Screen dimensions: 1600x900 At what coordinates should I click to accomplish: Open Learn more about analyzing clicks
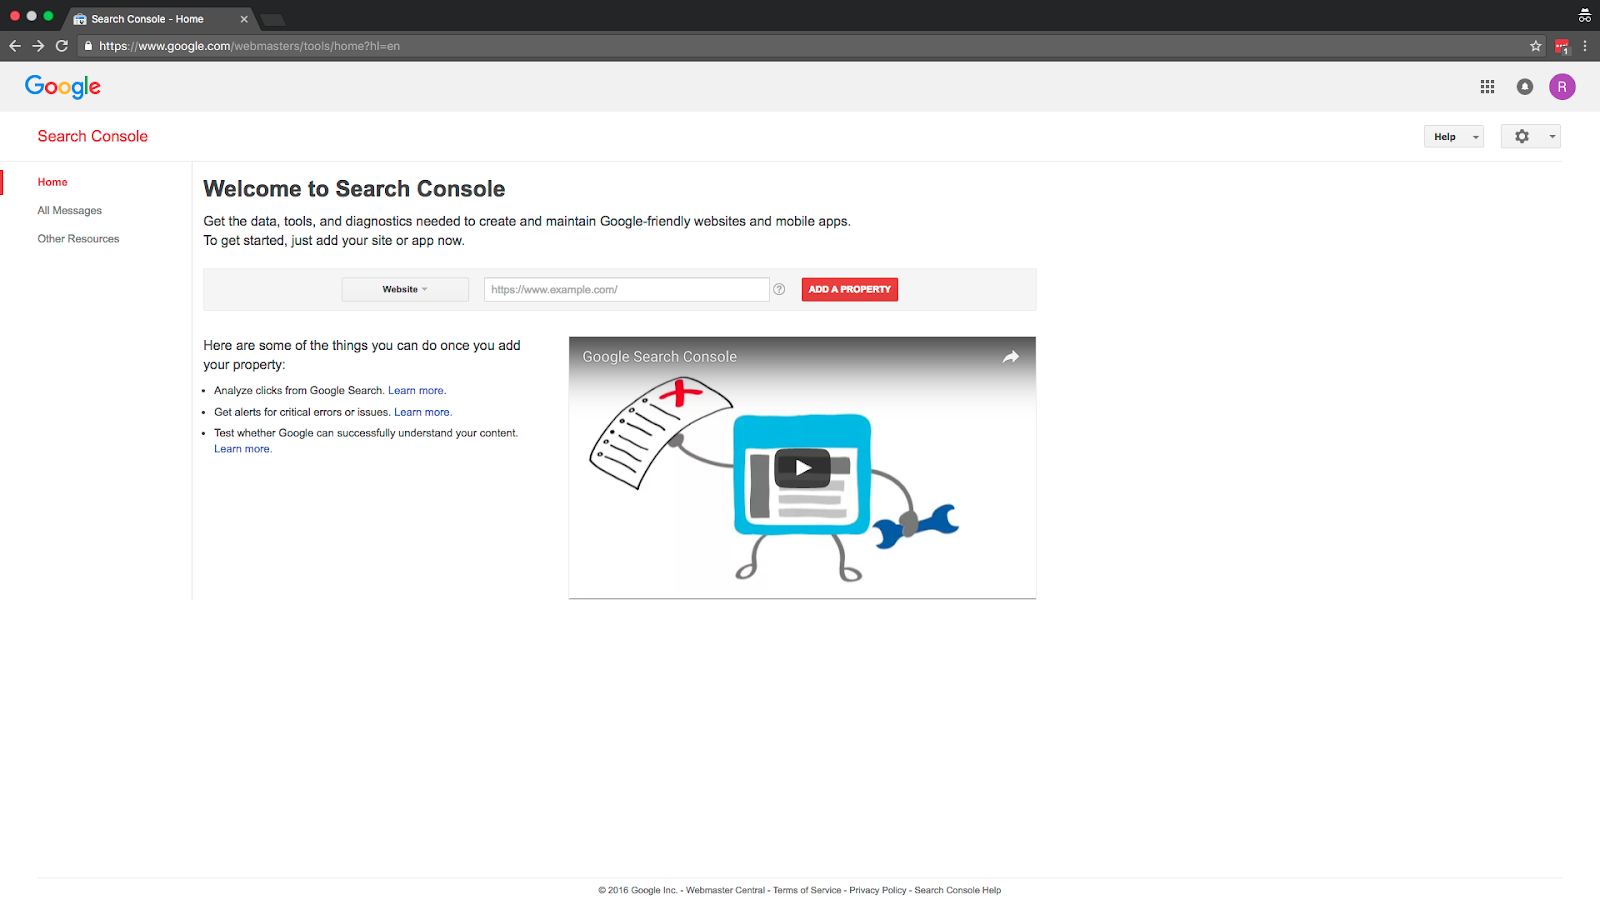[x=416, y=391]
